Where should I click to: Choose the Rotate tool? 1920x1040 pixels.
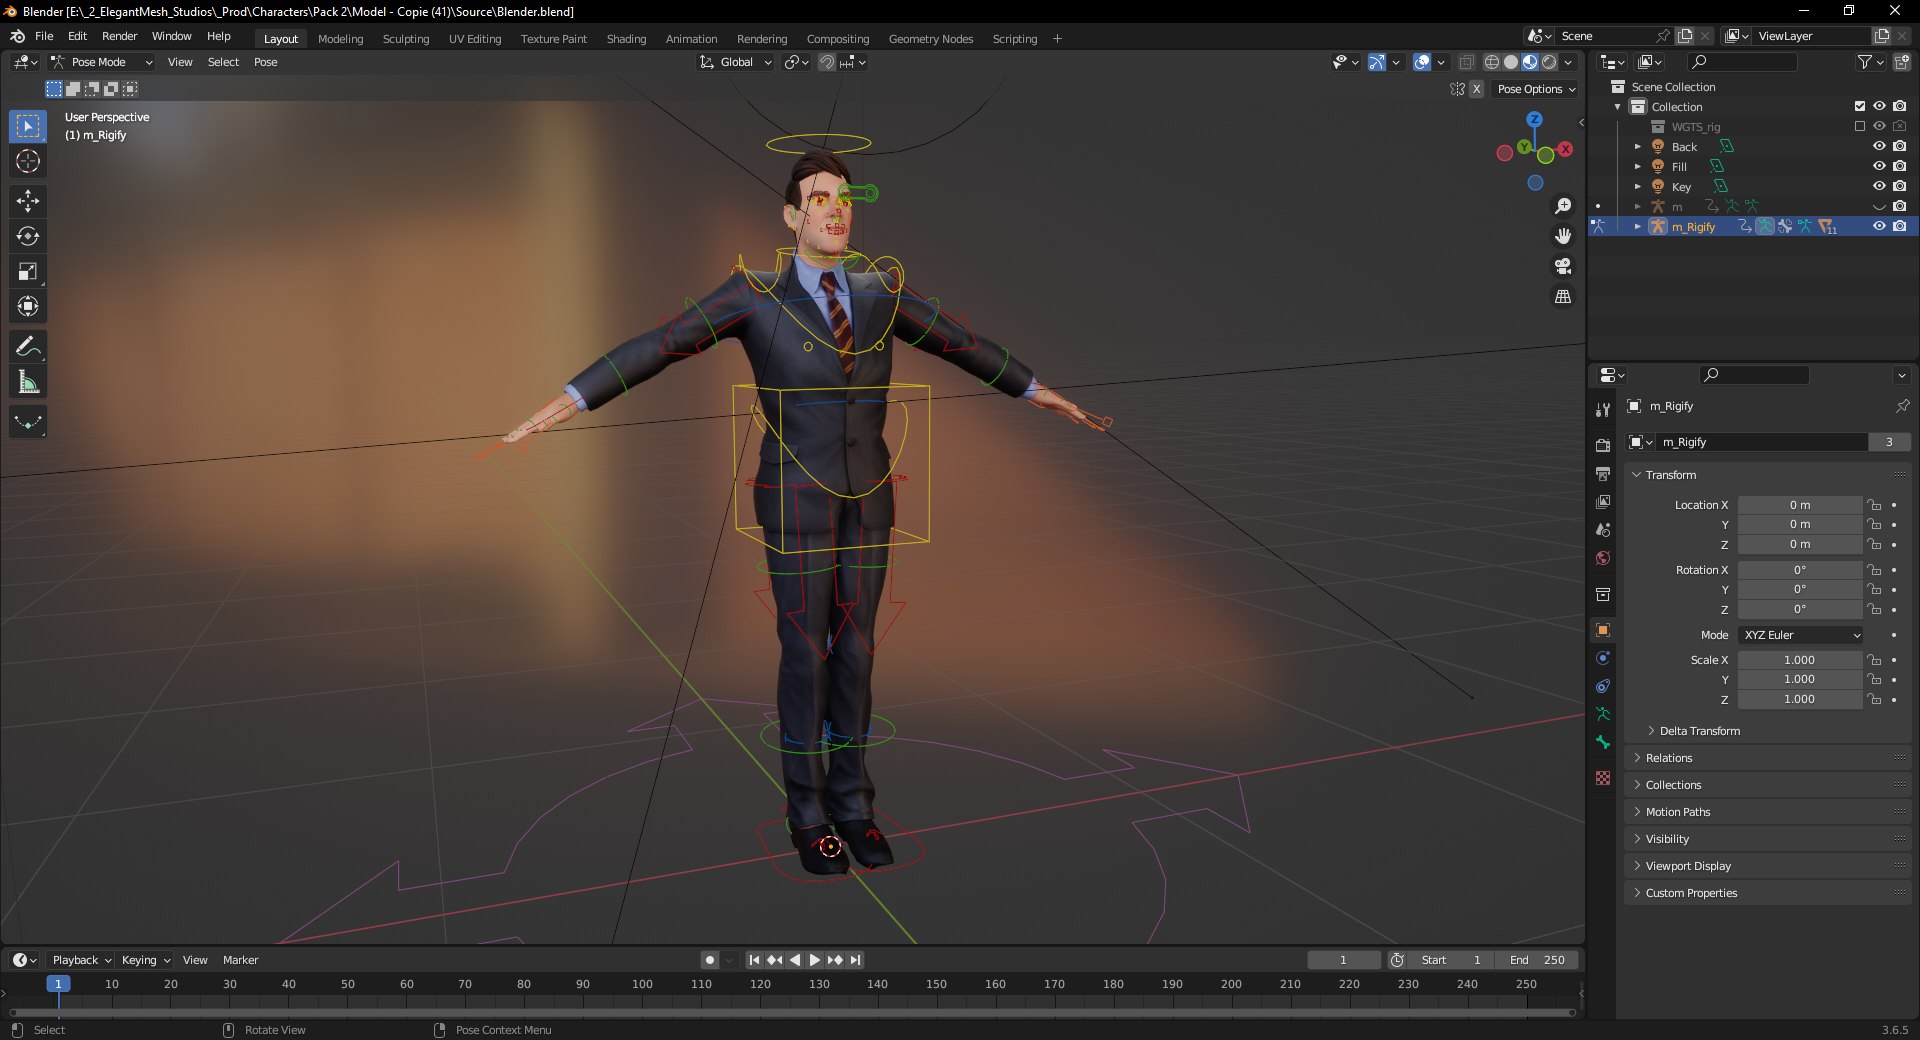click(x=28, y=236)
